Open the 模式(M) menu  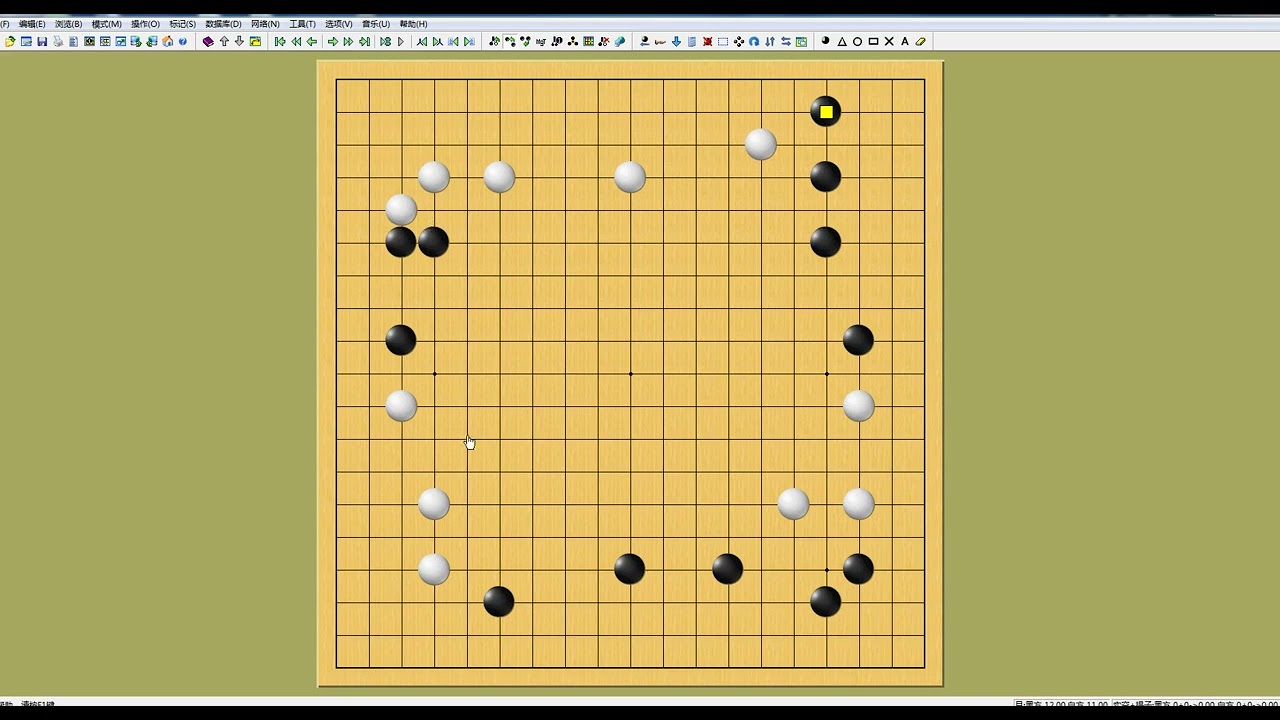click(x=106, y=24)
